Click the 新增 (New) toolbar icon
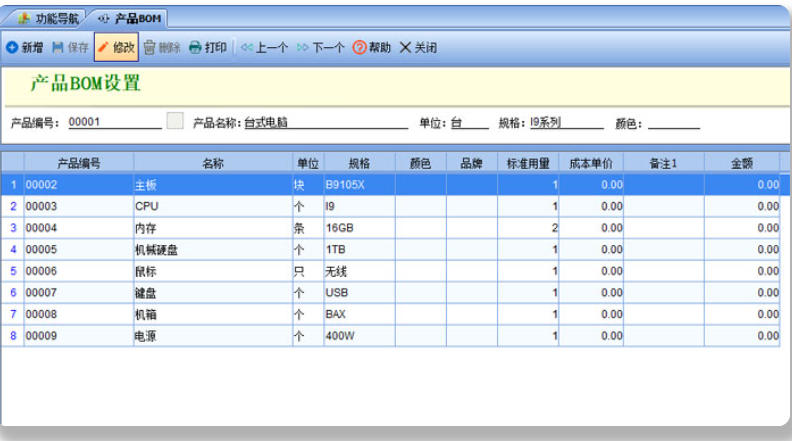Image resolution: width=792 pixels, height=441 pixels. [x=11, y=48]
